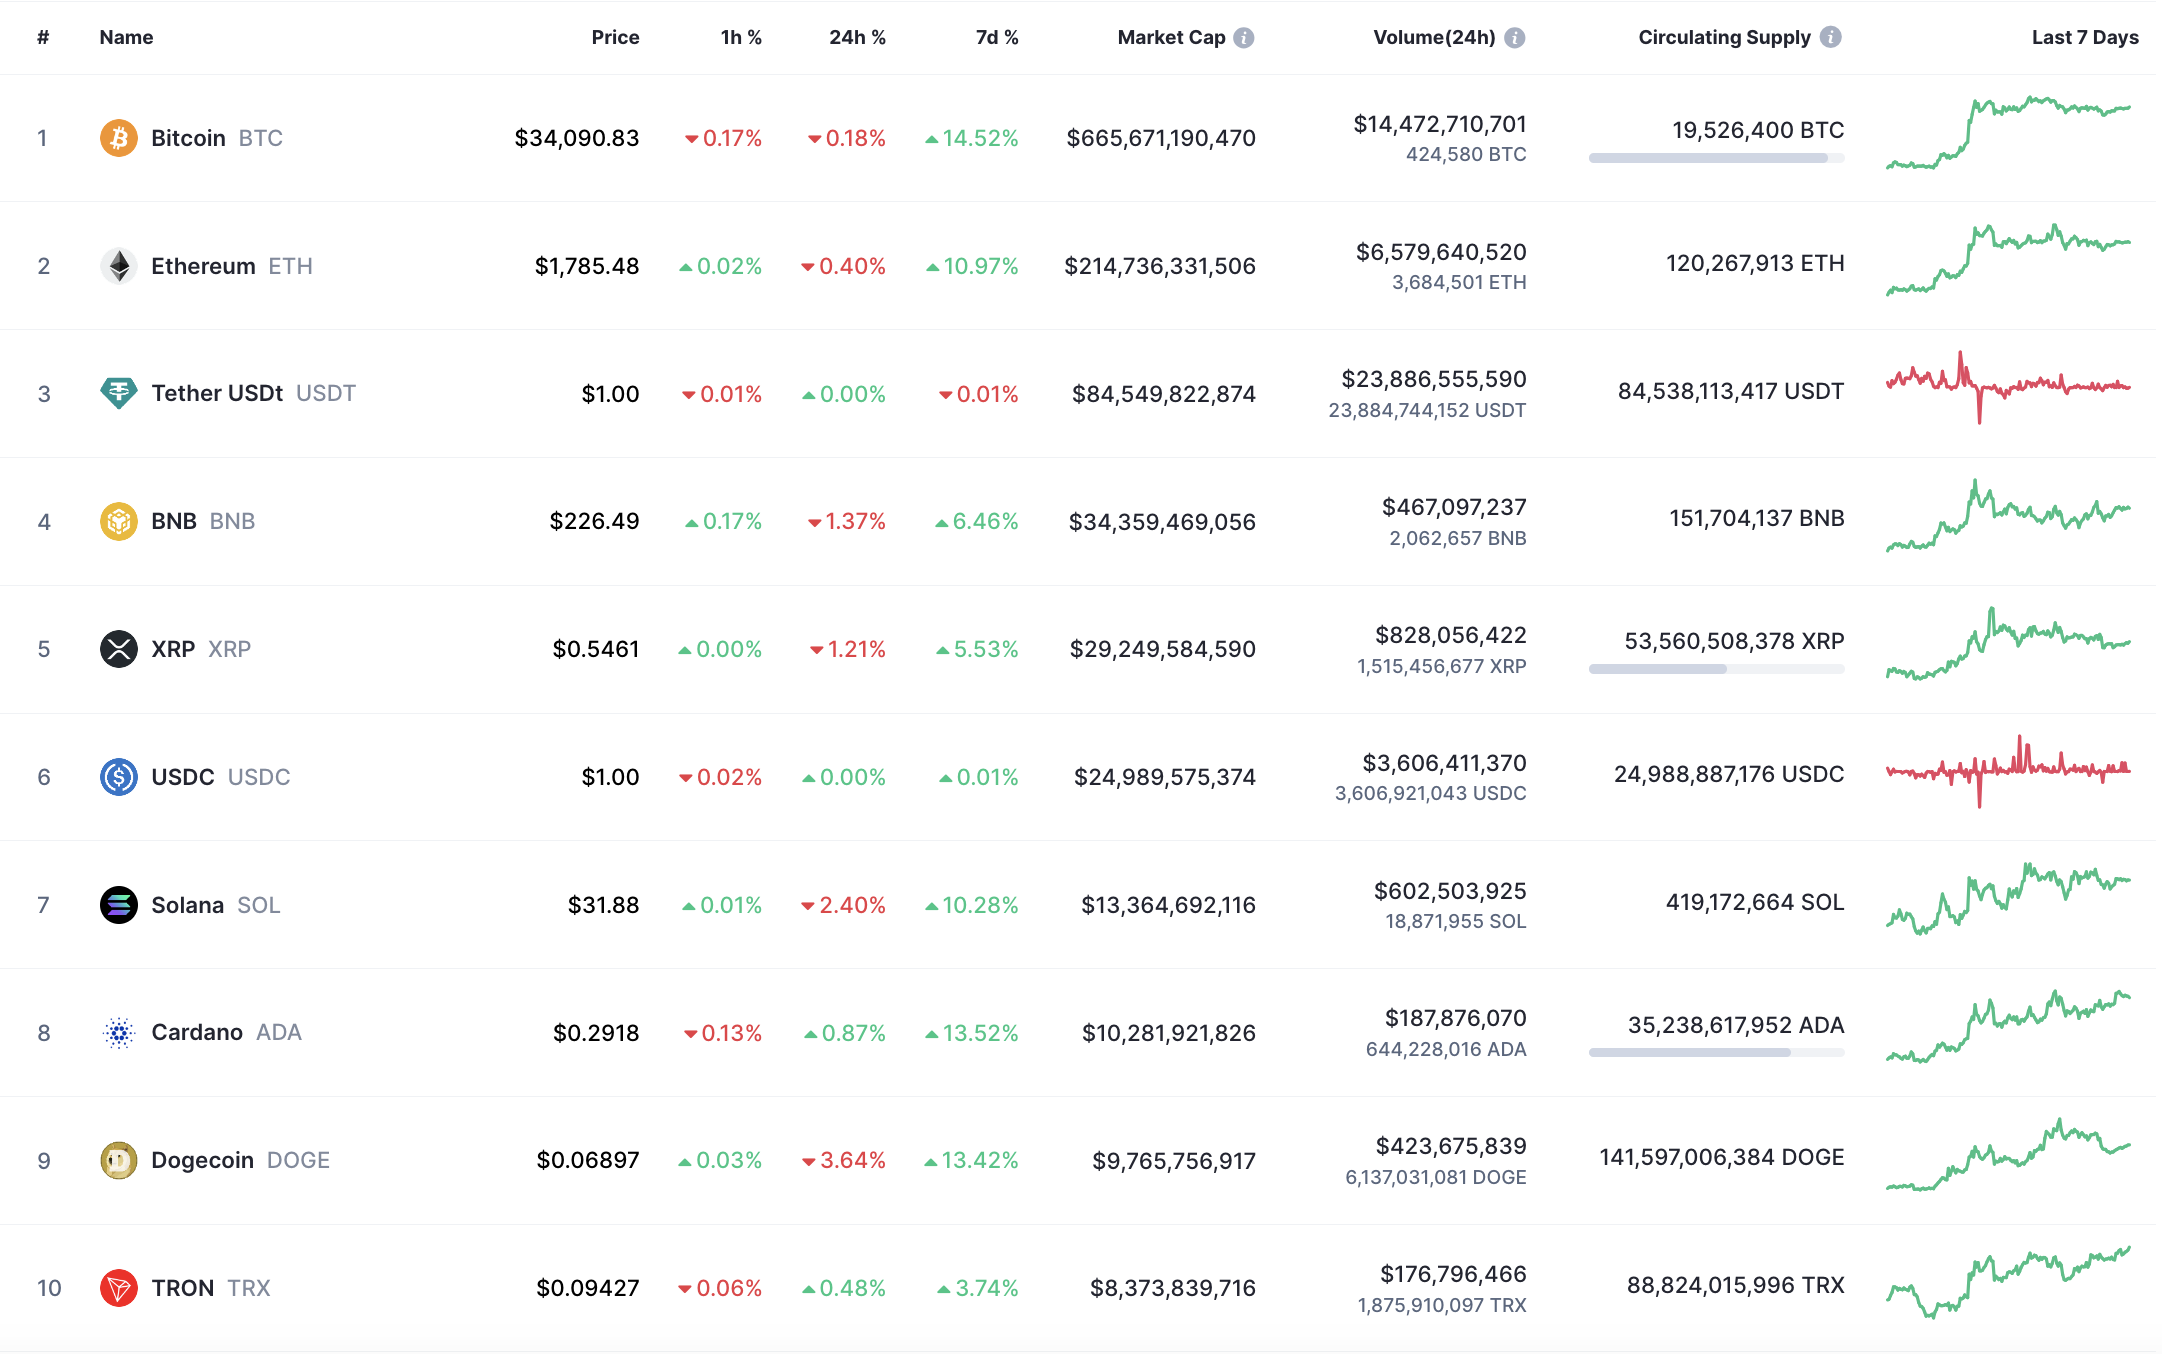2162x1354 pixels.
Task: Sort by the 24h % column header
Action: click(857, 38)
